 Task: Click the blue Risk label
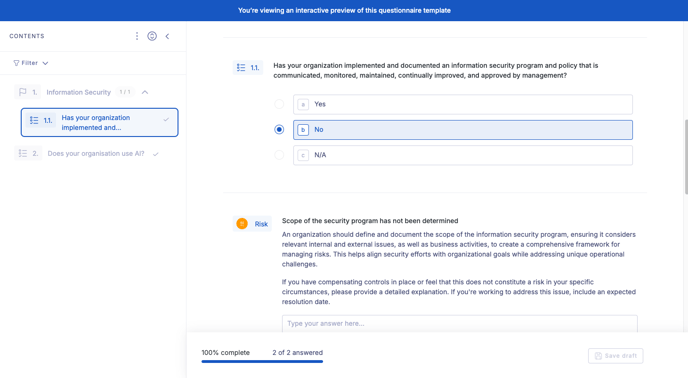click(x=261, y=224)
